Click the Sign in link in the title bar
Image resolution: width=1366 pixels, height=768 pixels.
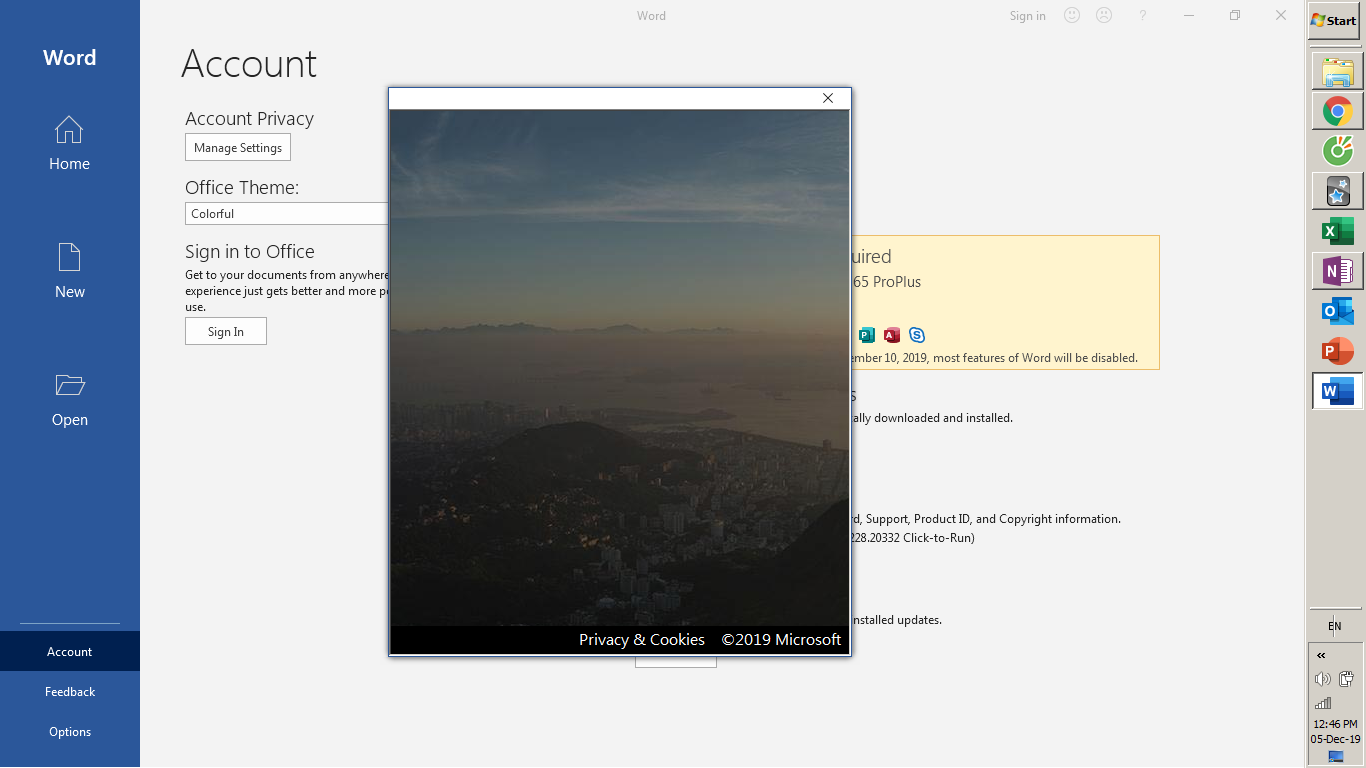pos(1027,16)
